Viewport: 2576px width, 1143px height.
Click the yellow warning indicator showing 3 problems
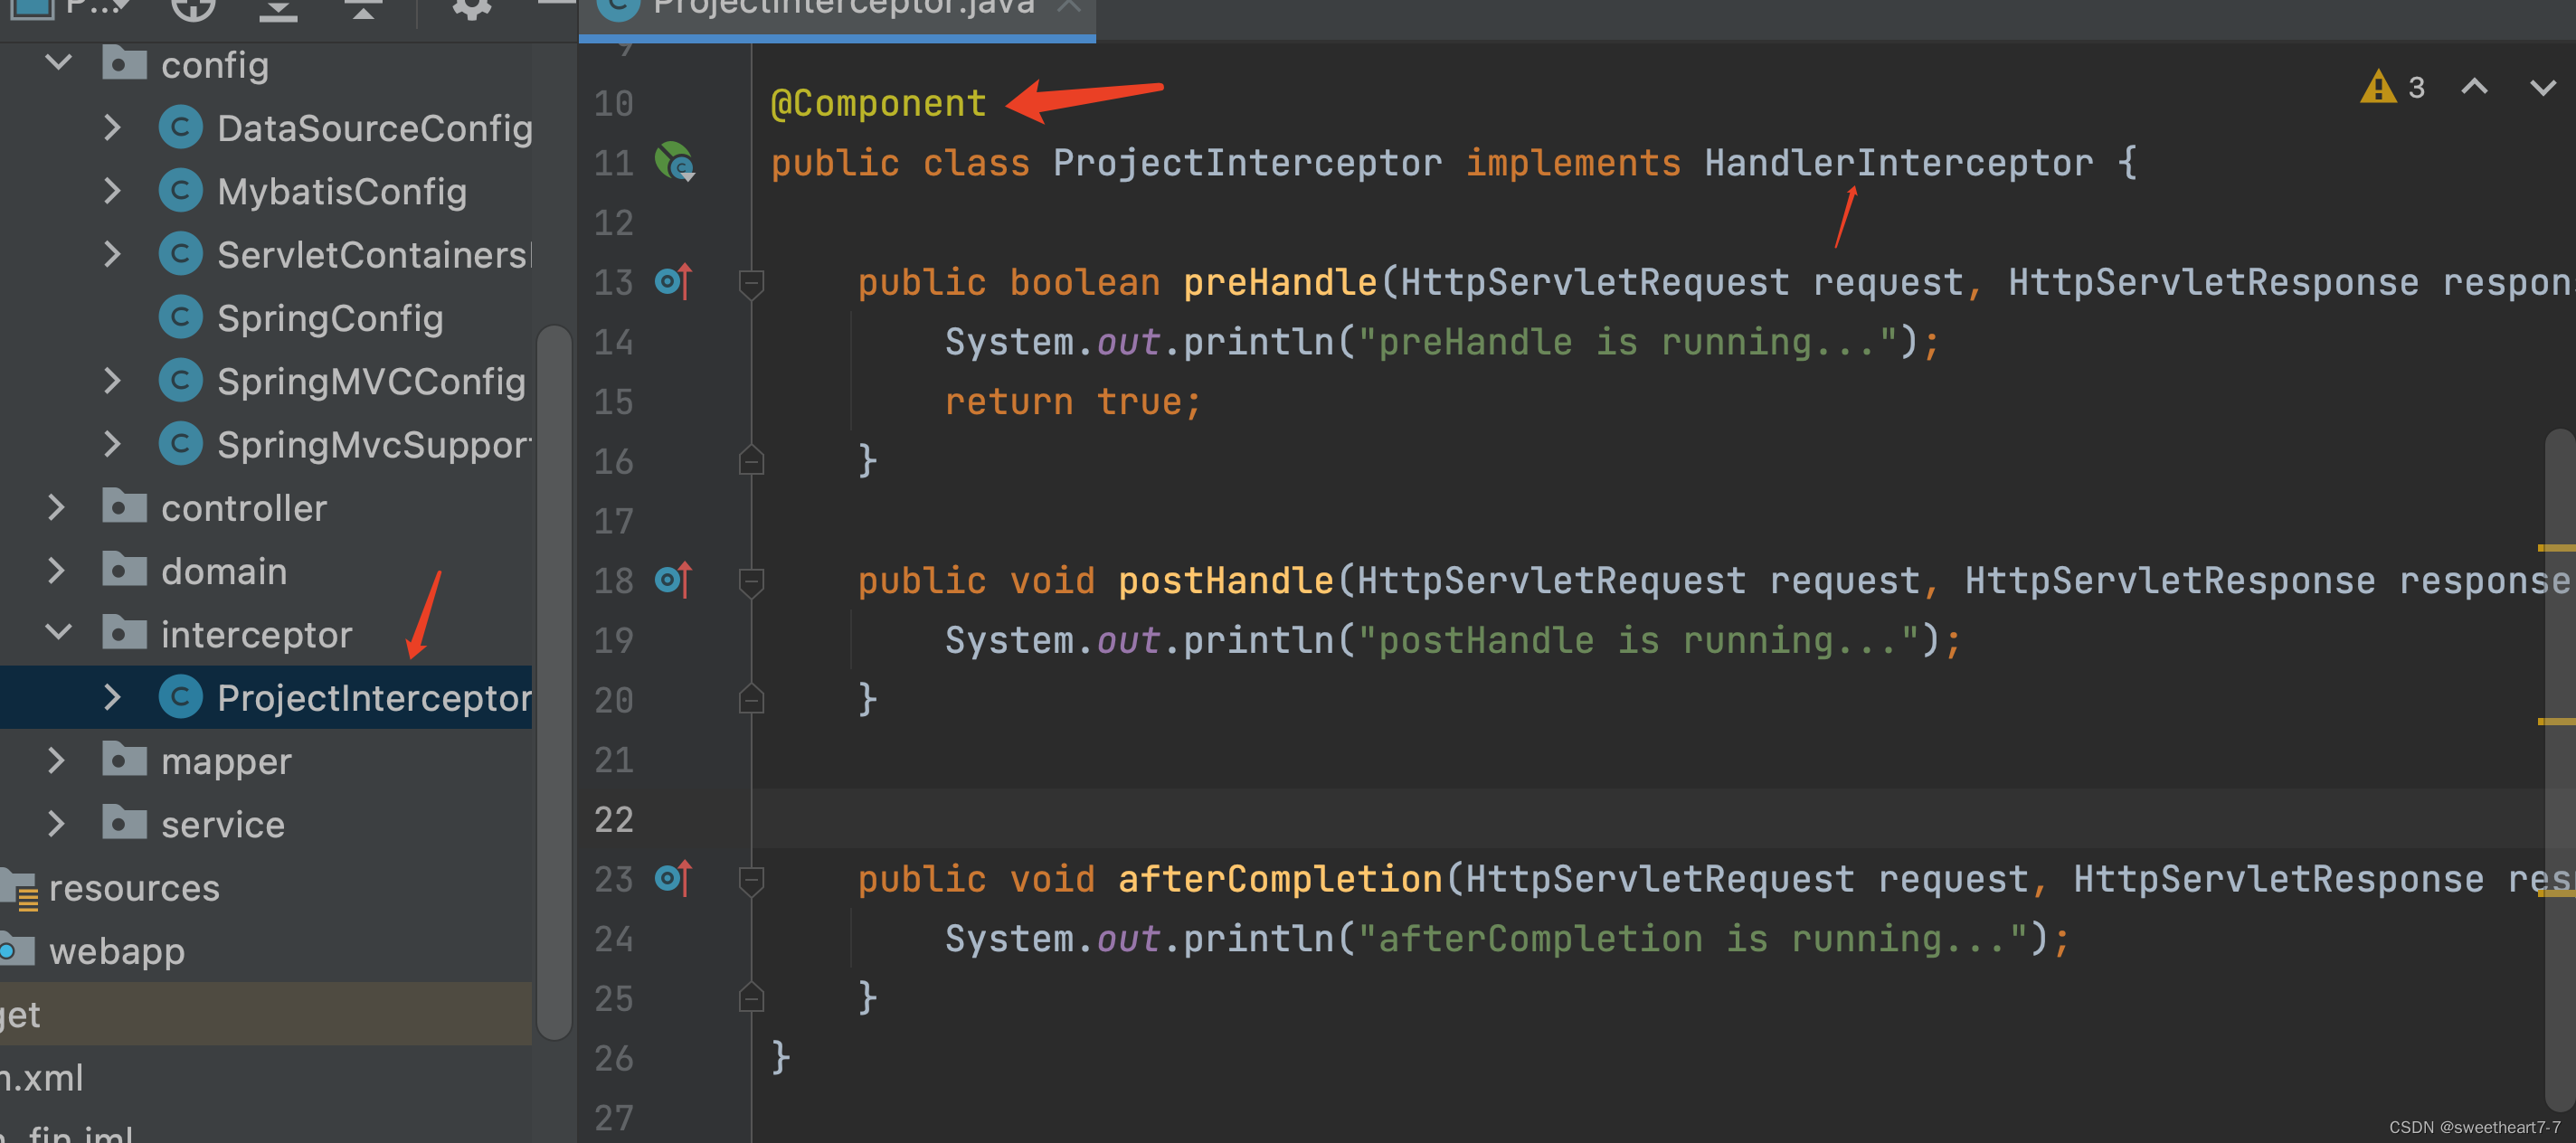2392,88
